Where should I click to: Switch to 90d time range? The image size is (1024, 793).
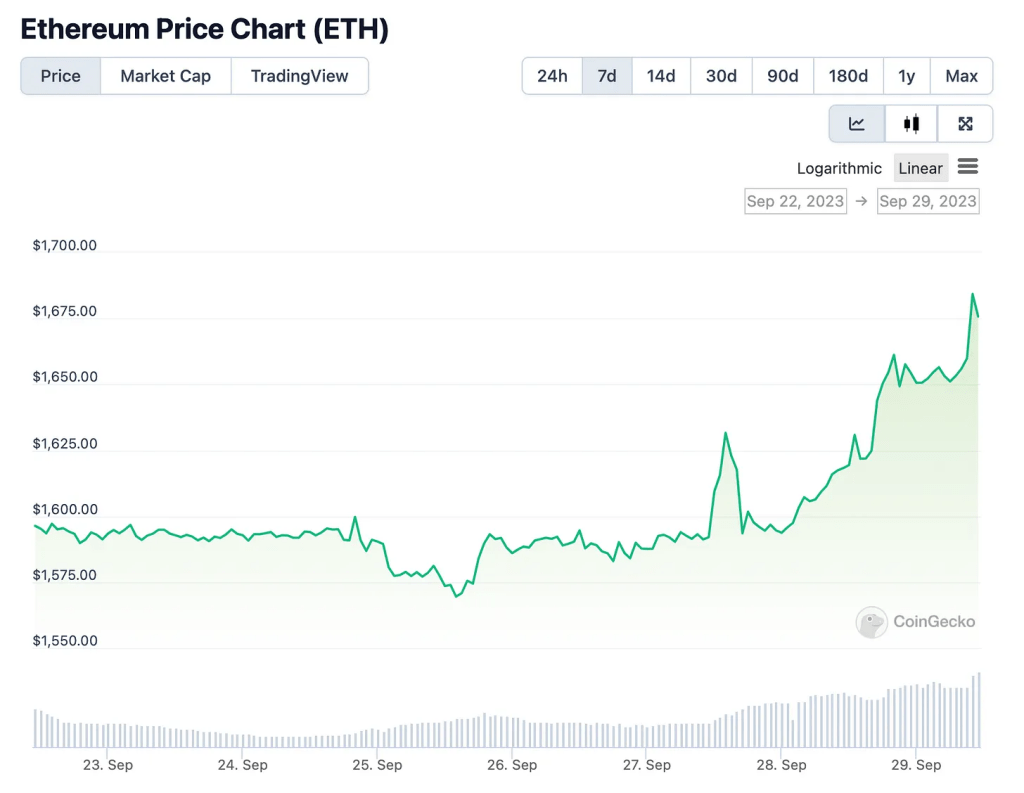click(x=783, y=76)
